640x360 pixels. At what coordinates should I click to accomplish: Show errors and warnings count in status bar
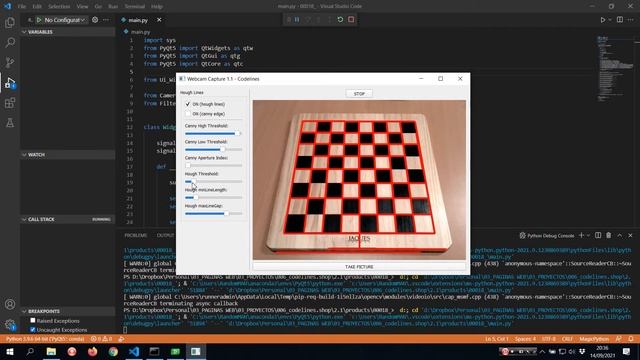pyautogui.click(x=101, y=339)
